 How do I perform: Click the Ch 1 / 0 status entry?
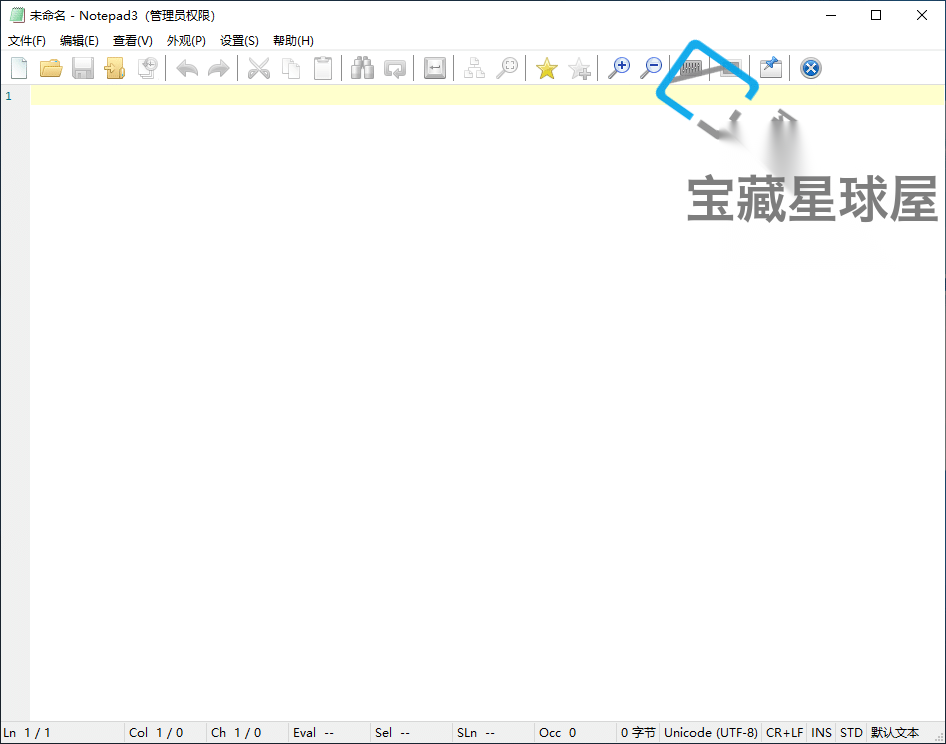(236, 733)
